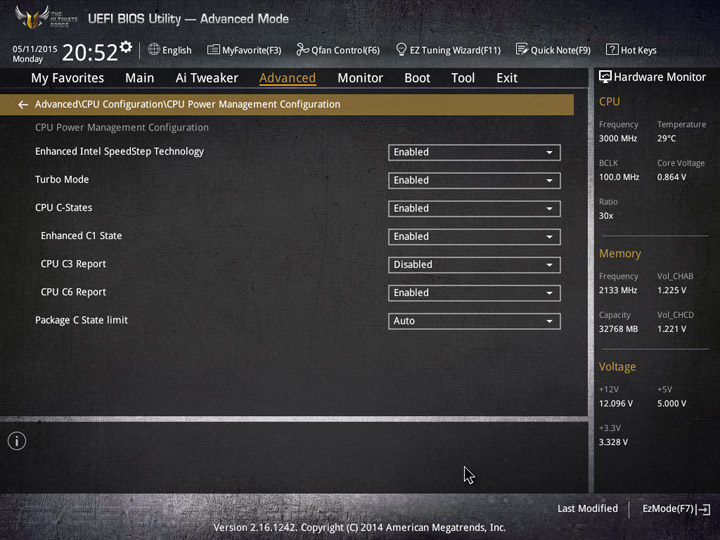Screen dimensions: 720x540
Task: Open the Package C State limit dropdown
Action: pos(474,321)
